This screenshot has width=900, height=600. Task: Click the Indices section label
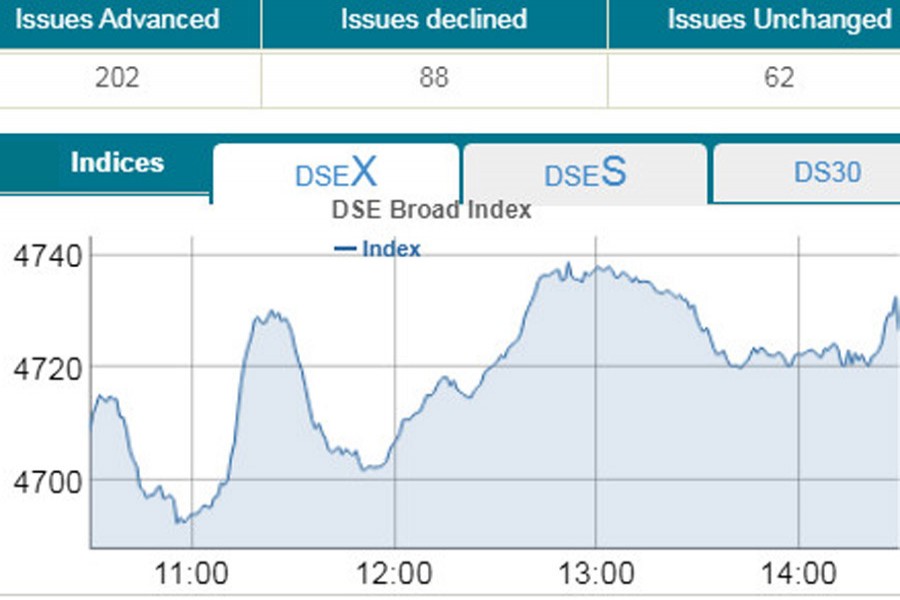tap(117, 163)
